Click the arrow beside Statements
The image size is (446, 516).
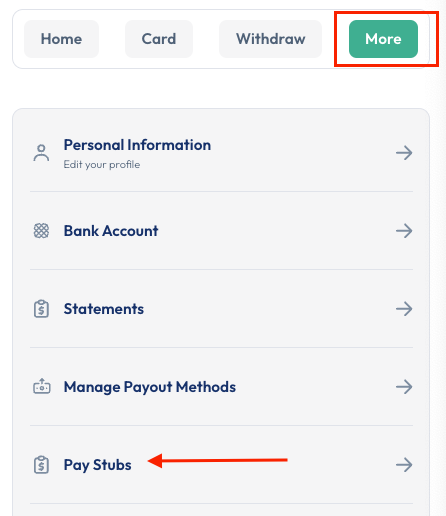[x=404, y=309]
